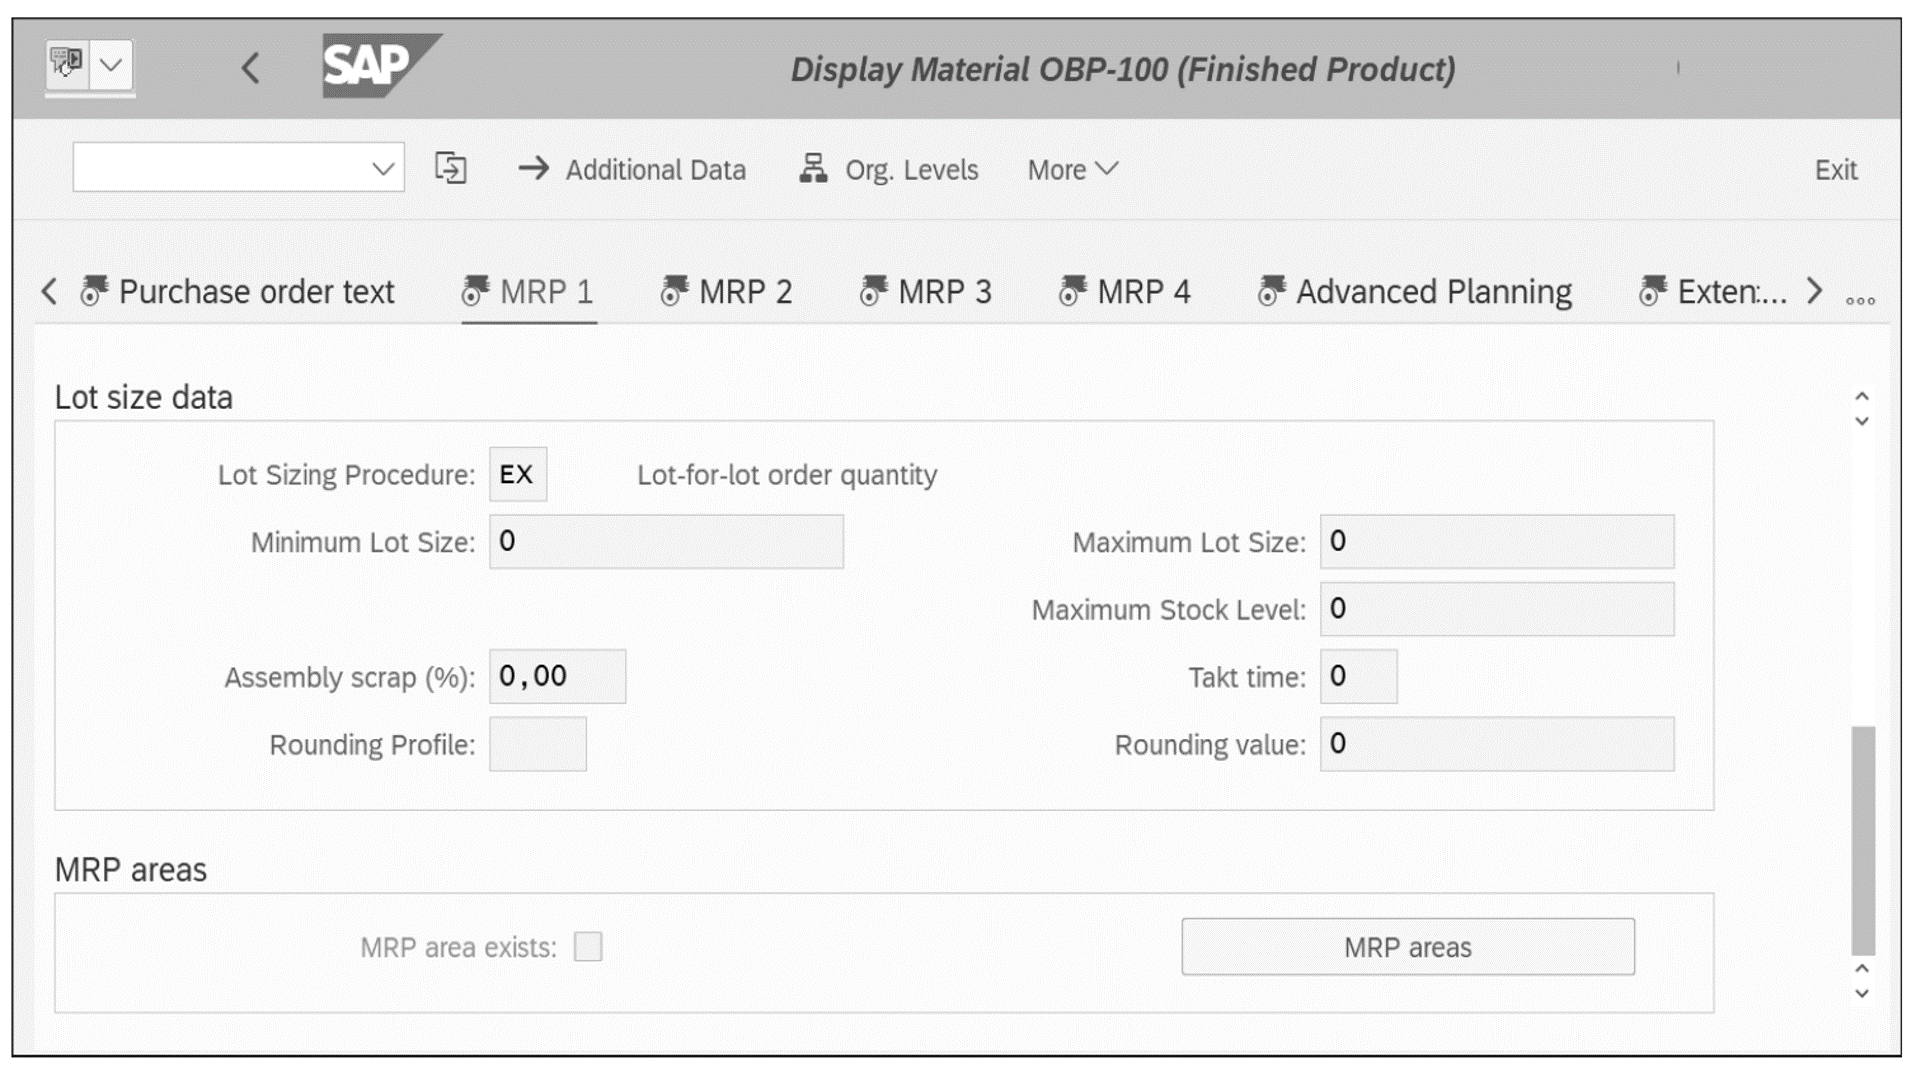Click the icon on the MRP 3 tab
The image size is (1917, 1077).
pos(873,291)
